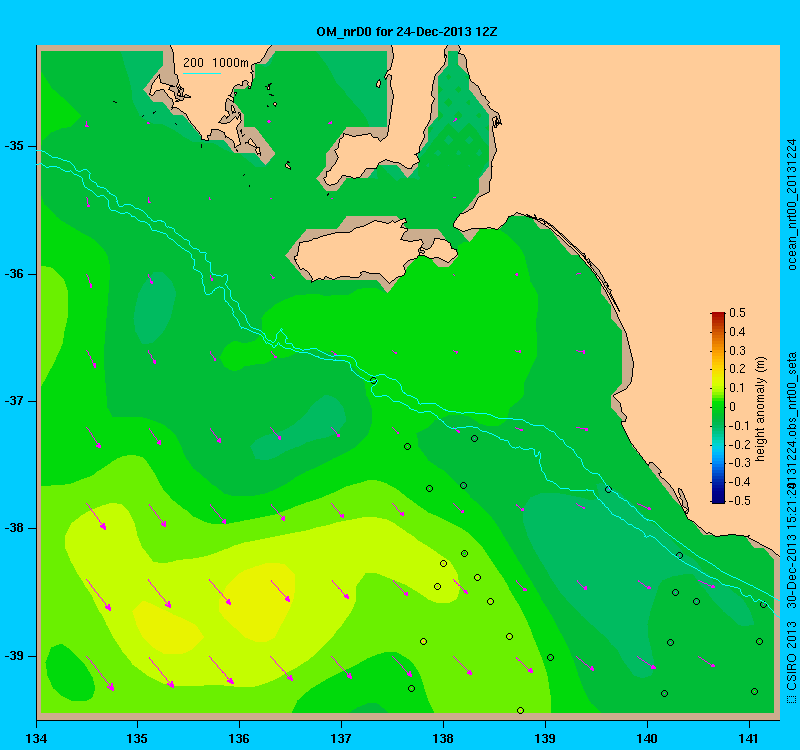Click the 140 longitude axis label

[x=647, y=738]
